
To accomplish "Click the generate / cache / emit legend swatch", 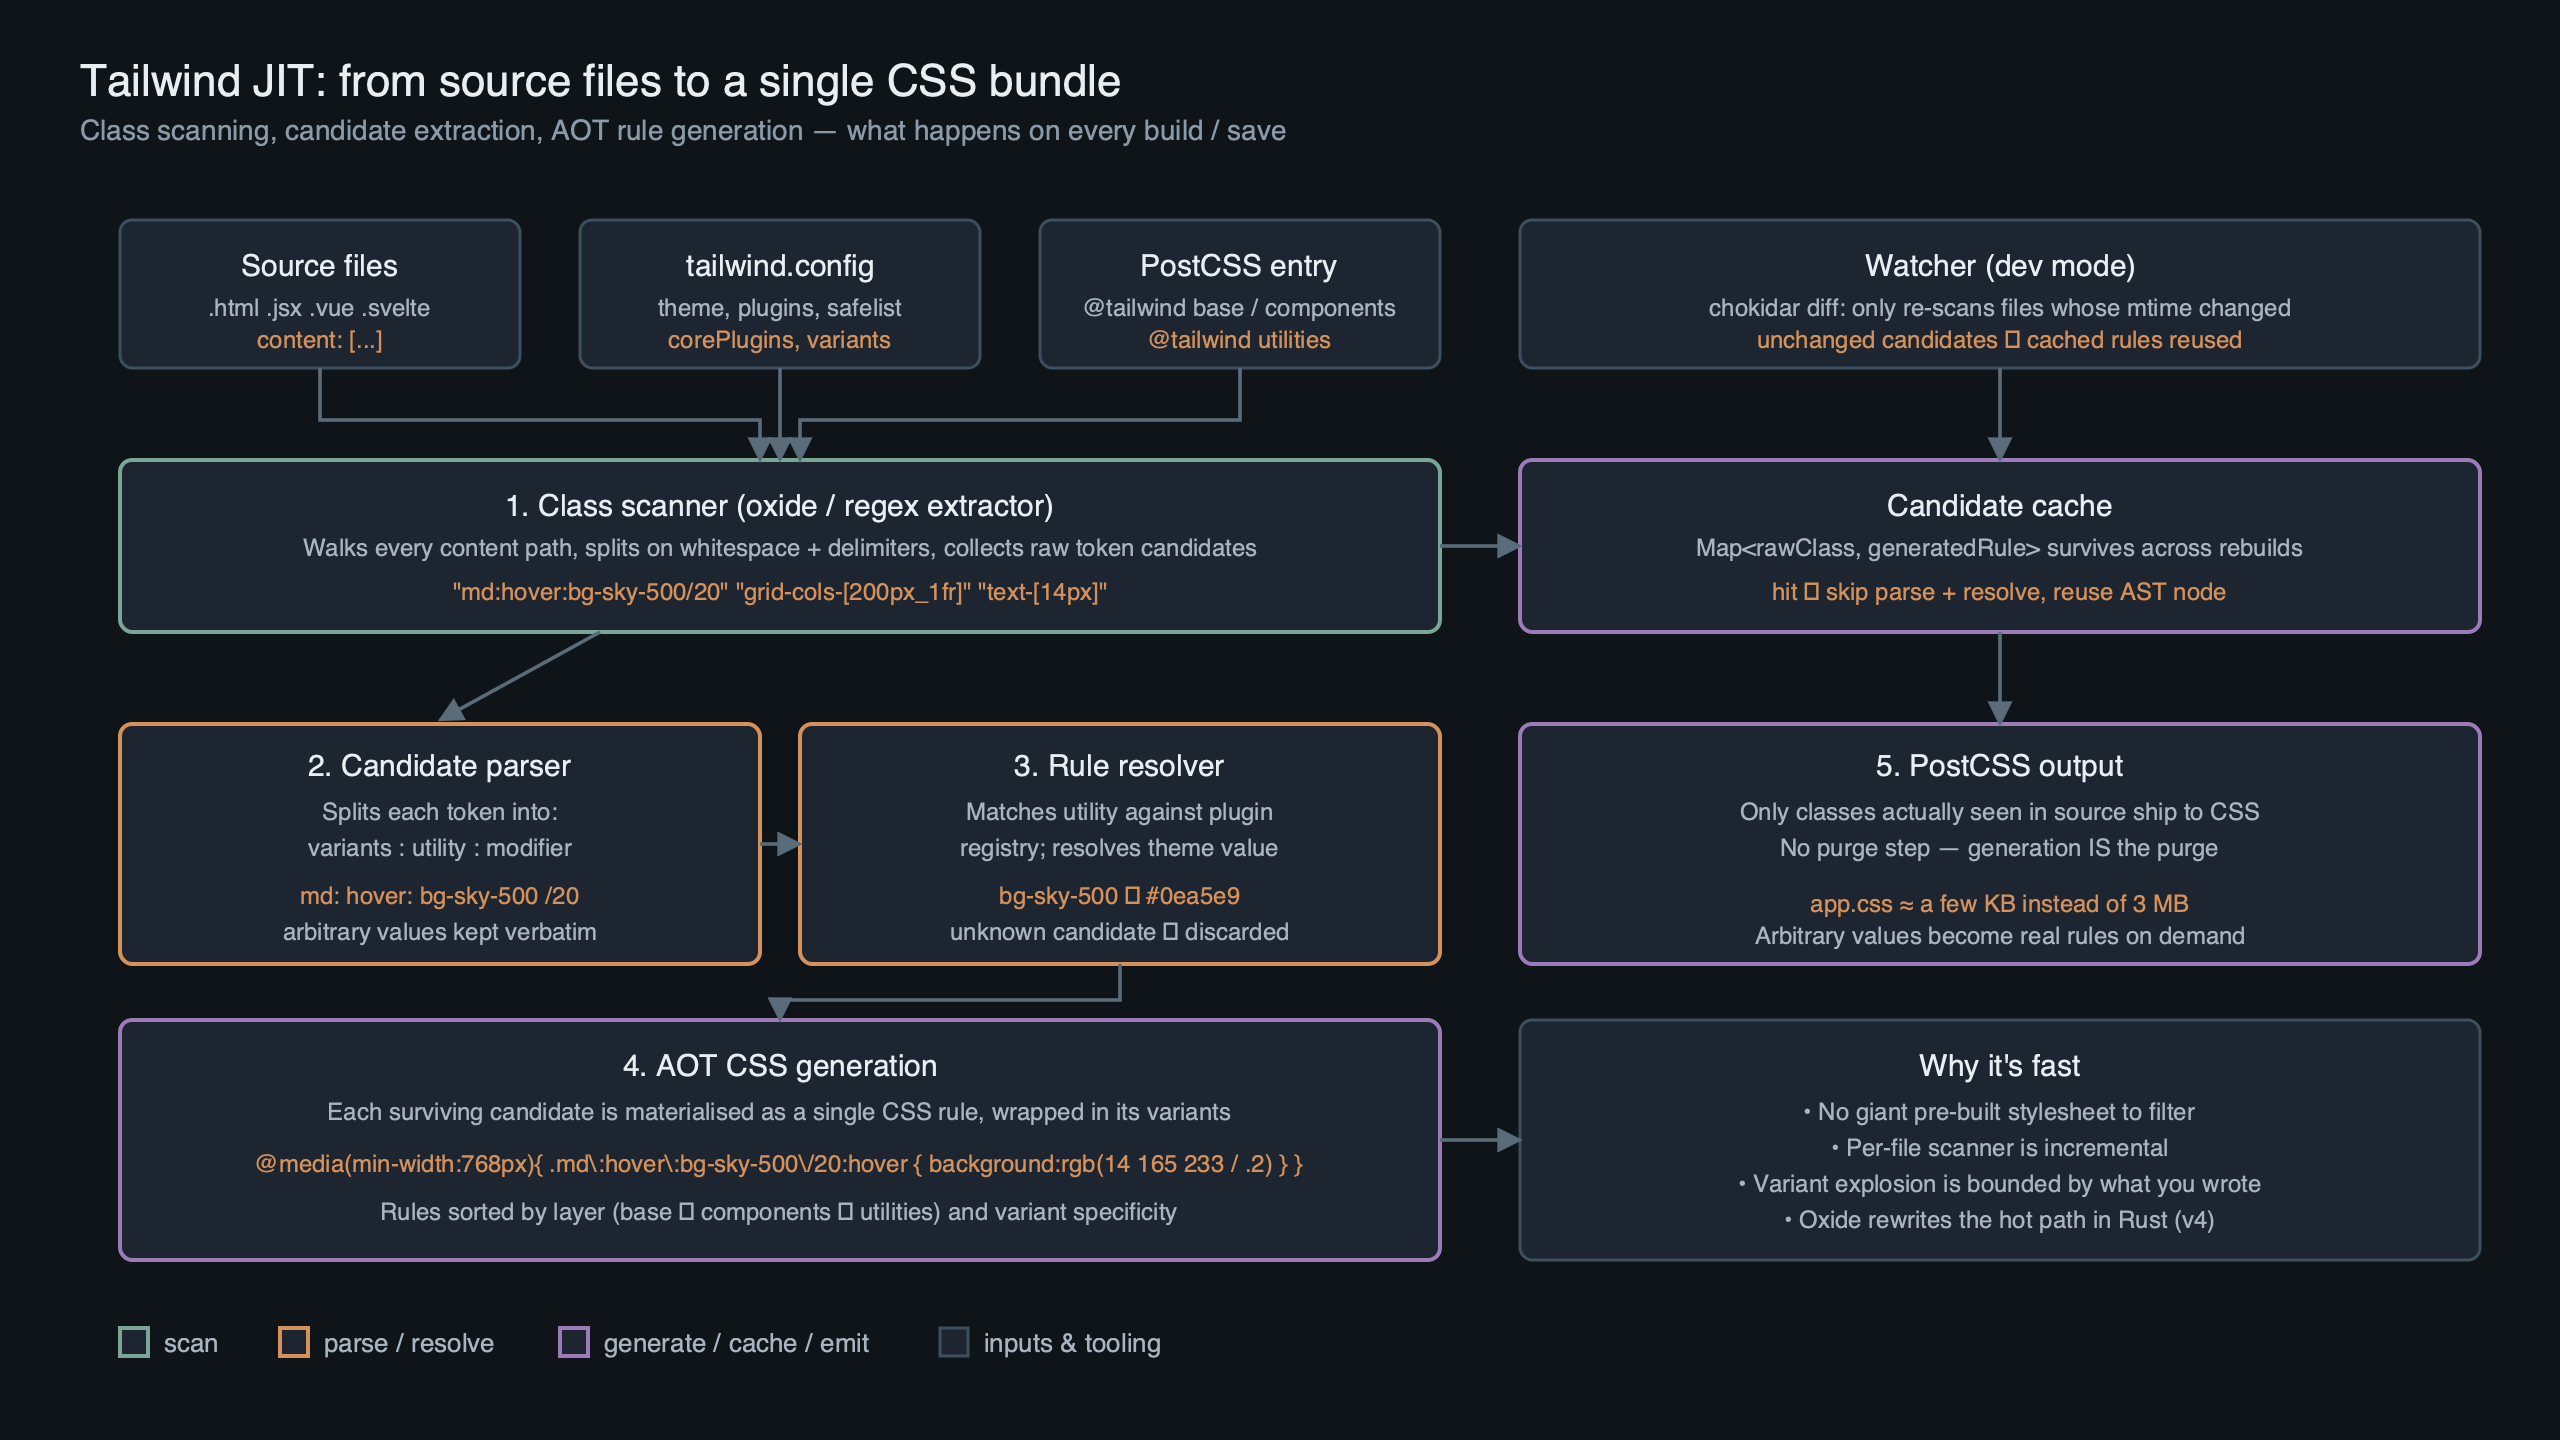I will [x=574, y=1342].
